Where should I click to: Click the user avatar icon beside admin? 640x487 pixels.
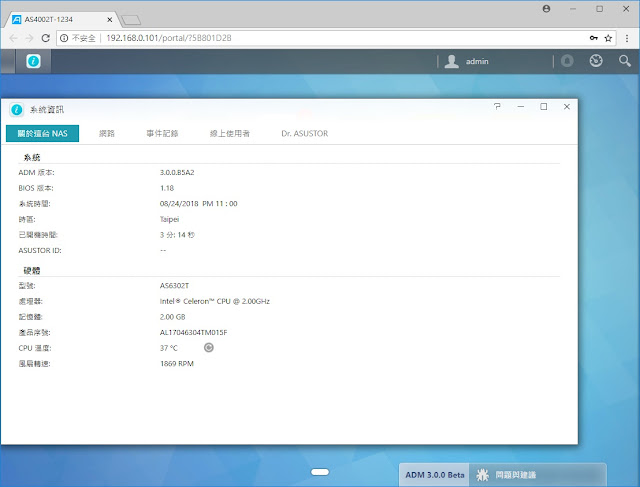[451, 61]
